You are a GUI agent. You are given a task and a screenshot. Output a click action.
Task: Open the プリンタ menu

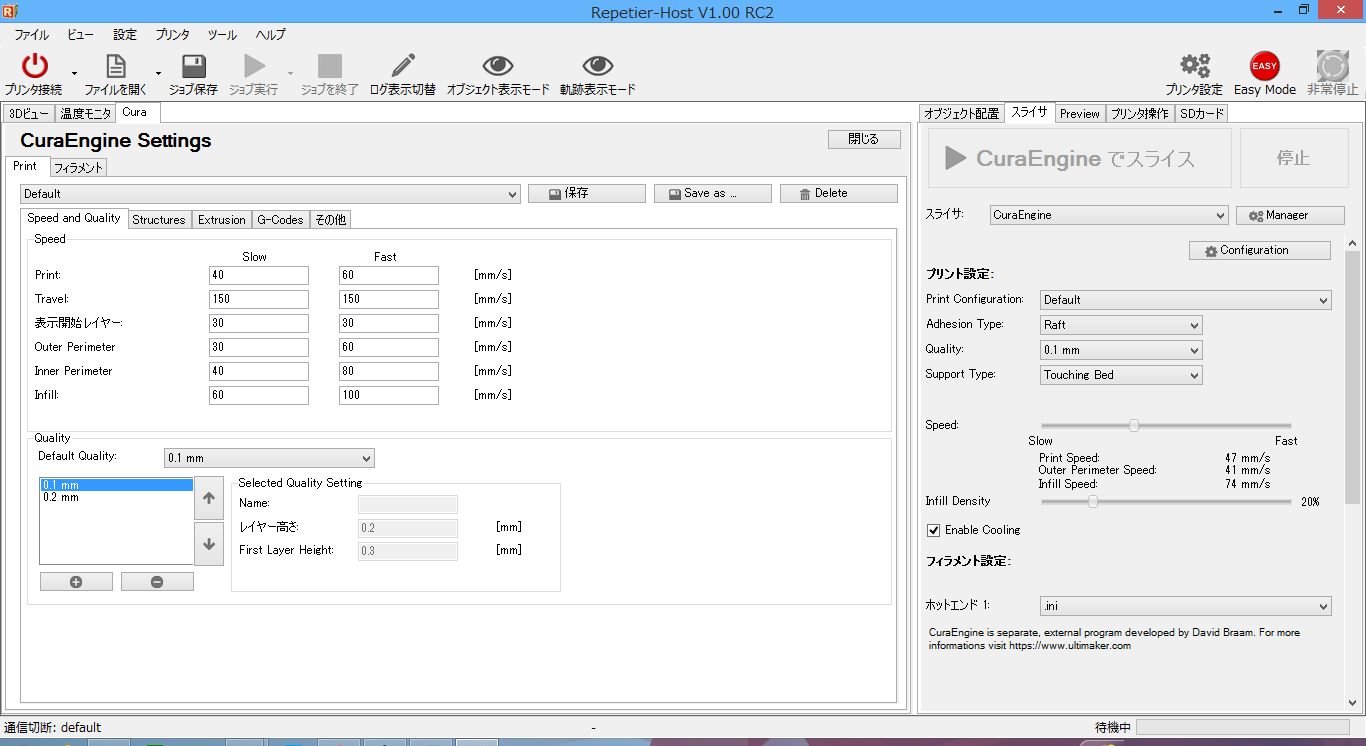(x=172, y=35)
